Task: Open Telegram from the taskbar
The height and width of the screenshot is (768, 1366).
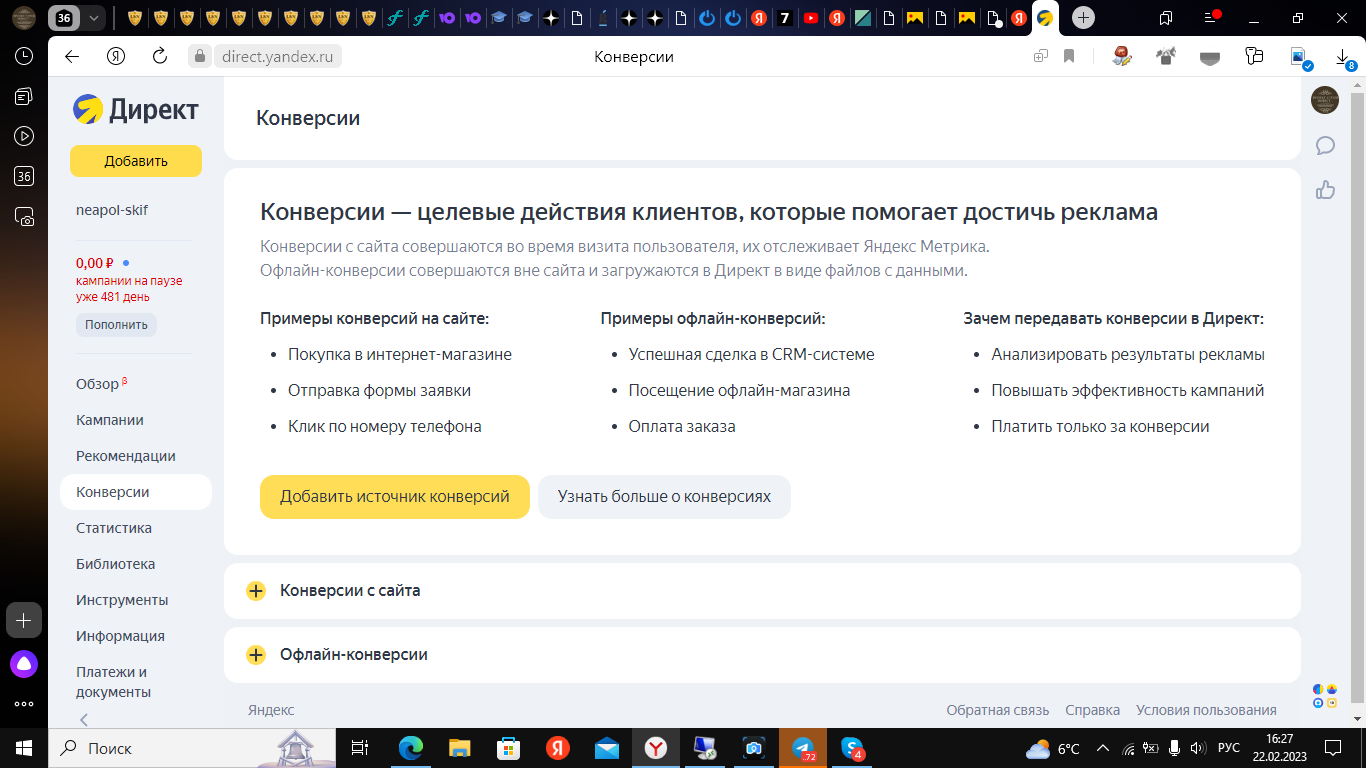Action: pyautogui.click(x=801, y=748)
